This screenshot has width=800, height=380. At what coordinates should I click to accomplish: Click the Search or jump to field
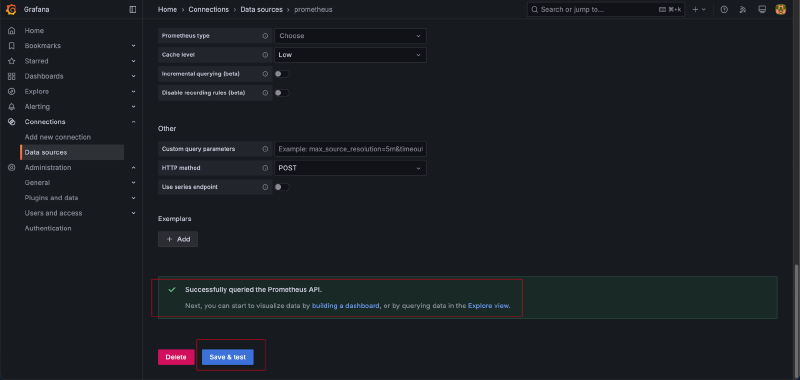[x=606, y=9]
